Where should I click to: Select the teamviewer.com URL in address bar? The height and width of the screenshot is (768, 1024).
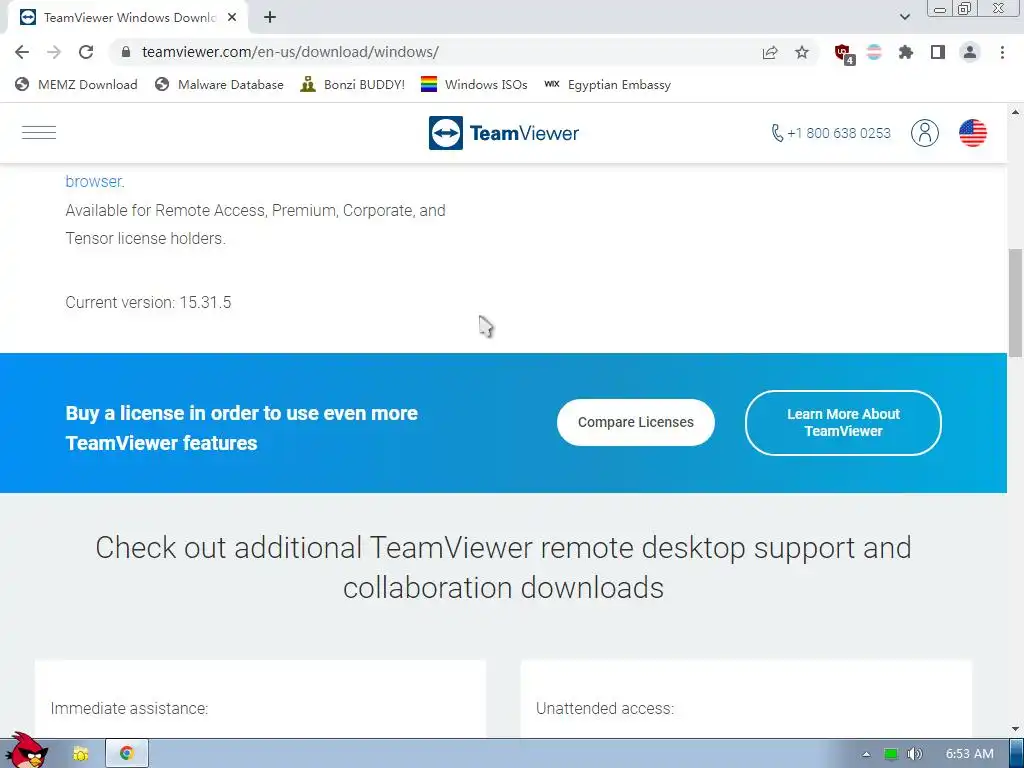(290, 52)
